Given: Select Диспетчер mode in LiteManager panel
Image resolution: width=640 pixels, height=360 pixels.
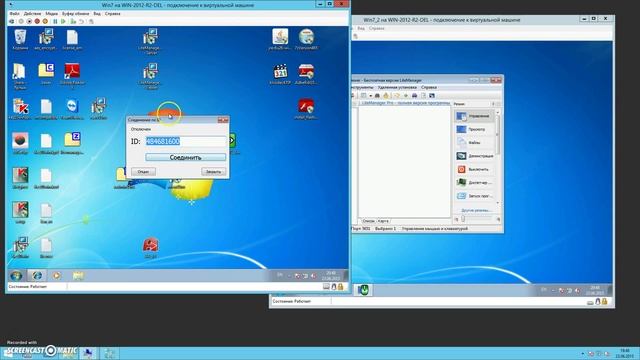Looking at the screenshot, I should click(x=474, y=182).
